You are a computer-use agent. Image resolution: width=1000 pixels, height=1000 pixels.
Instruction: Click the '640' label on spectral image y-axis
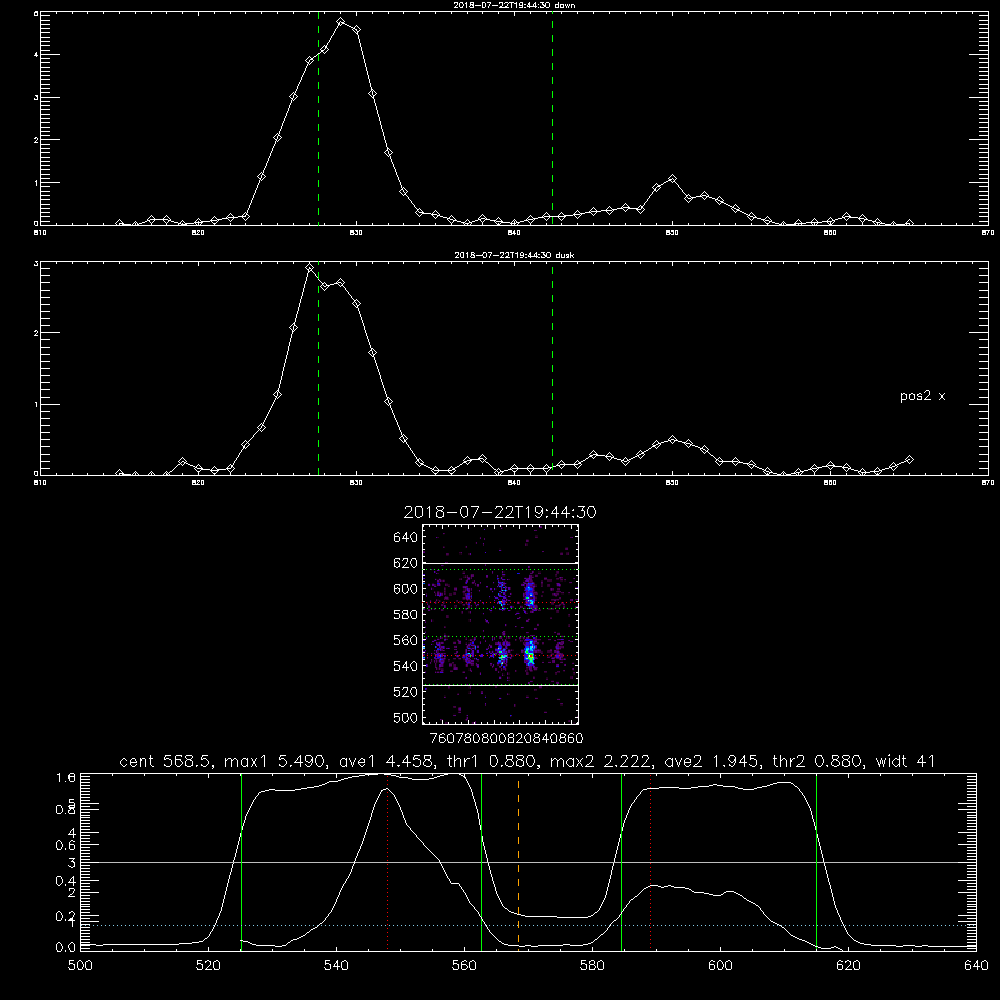coord(406,538)
